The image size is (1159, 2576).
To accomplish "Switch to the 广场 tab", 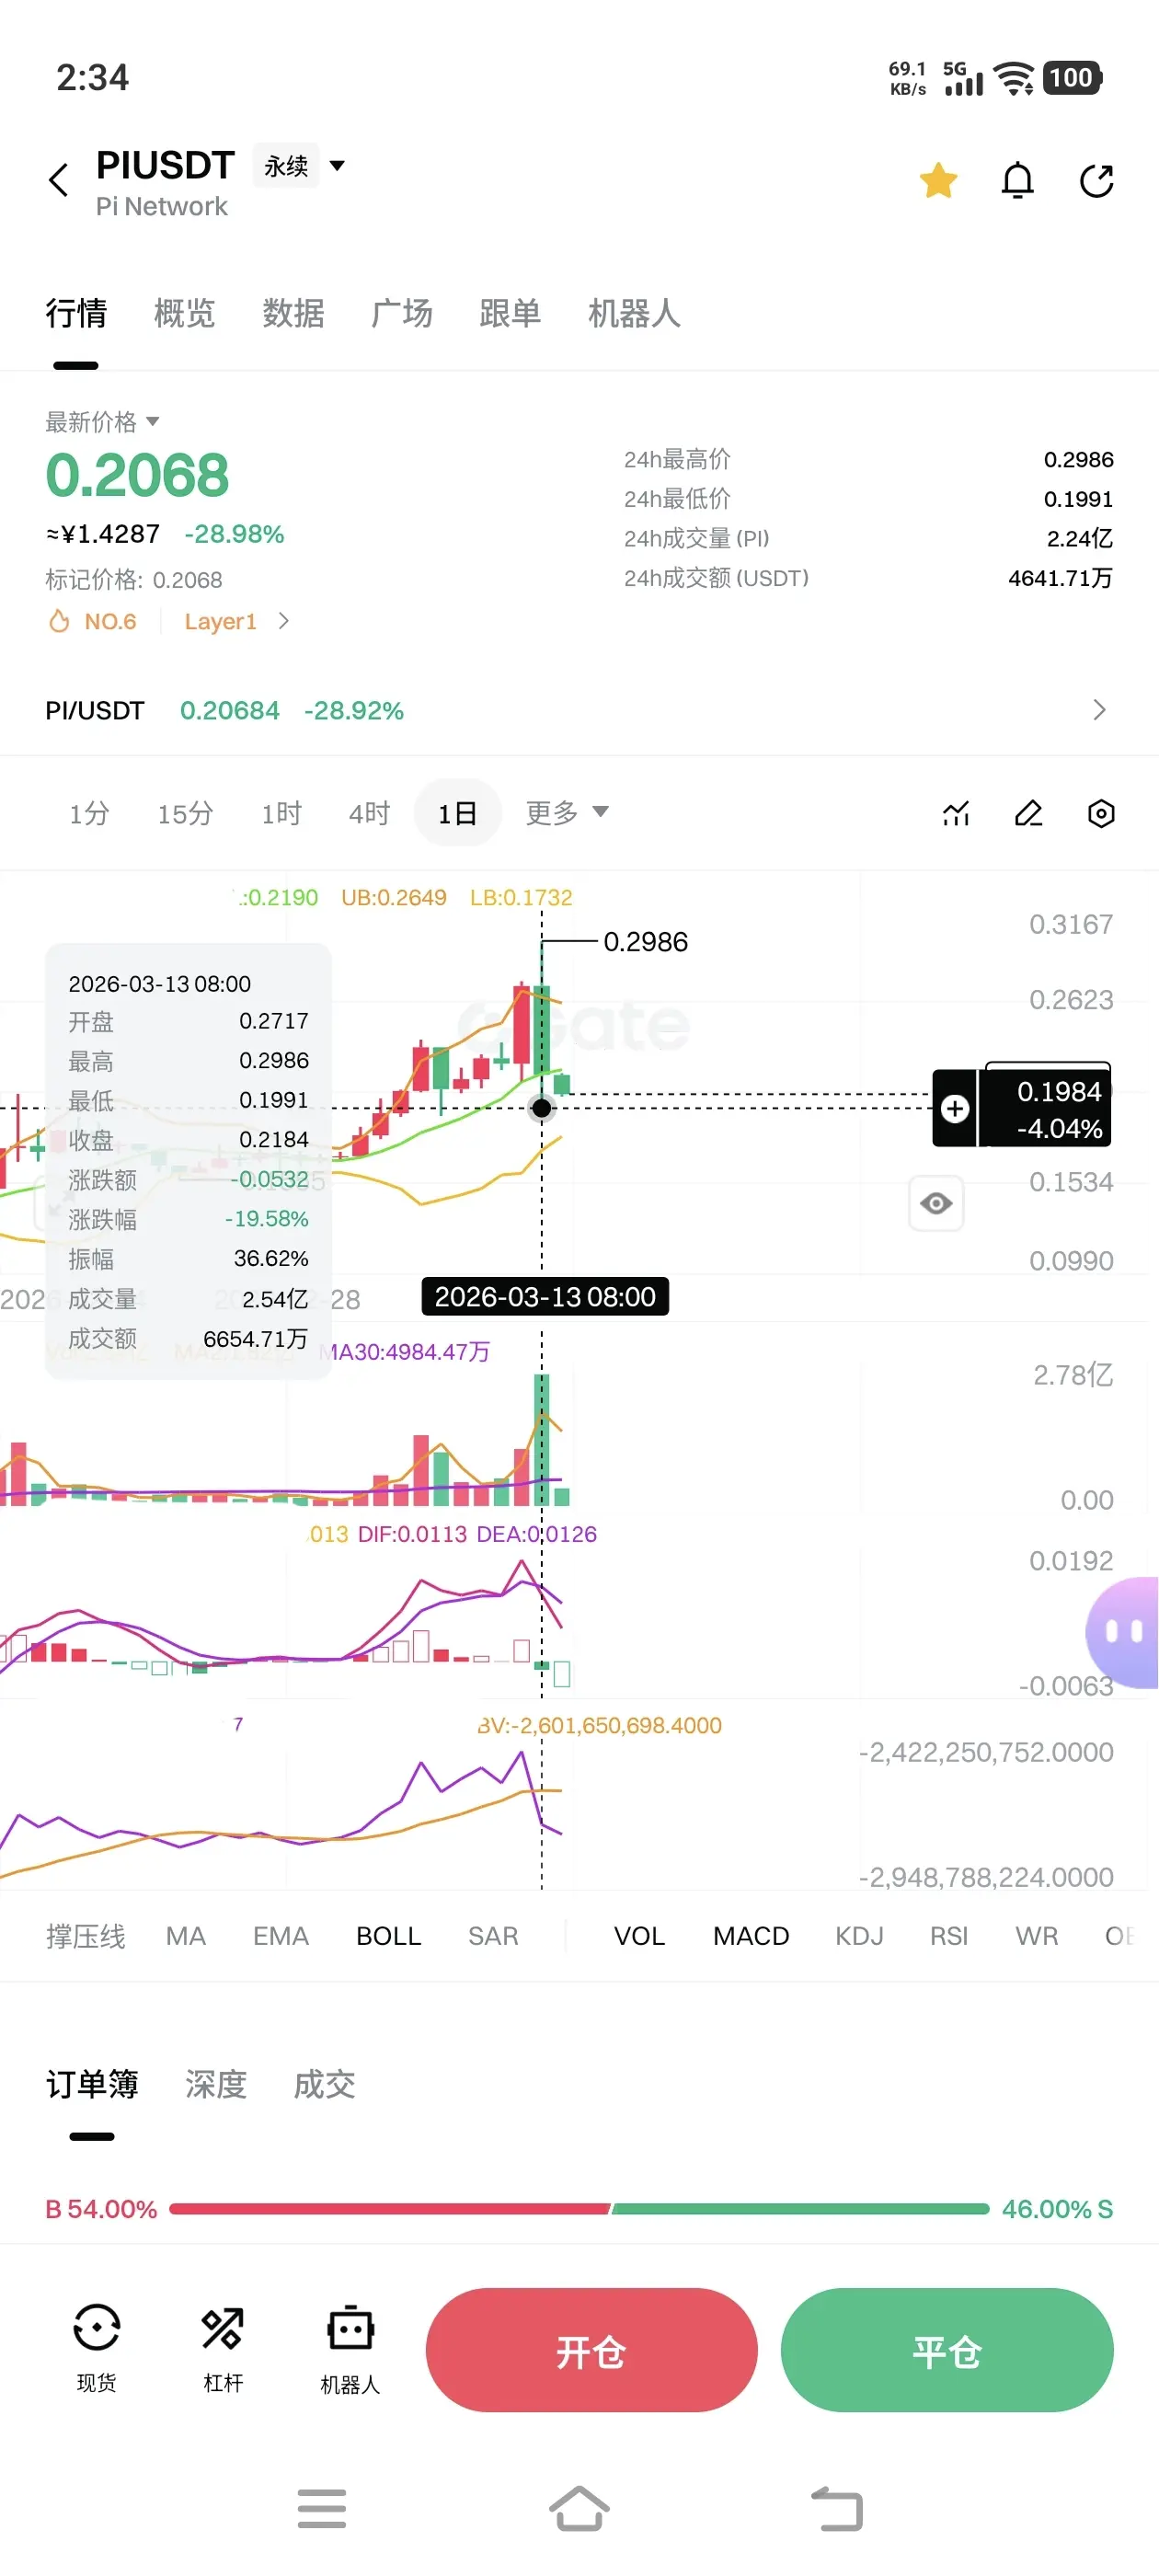I will (401, 314).
